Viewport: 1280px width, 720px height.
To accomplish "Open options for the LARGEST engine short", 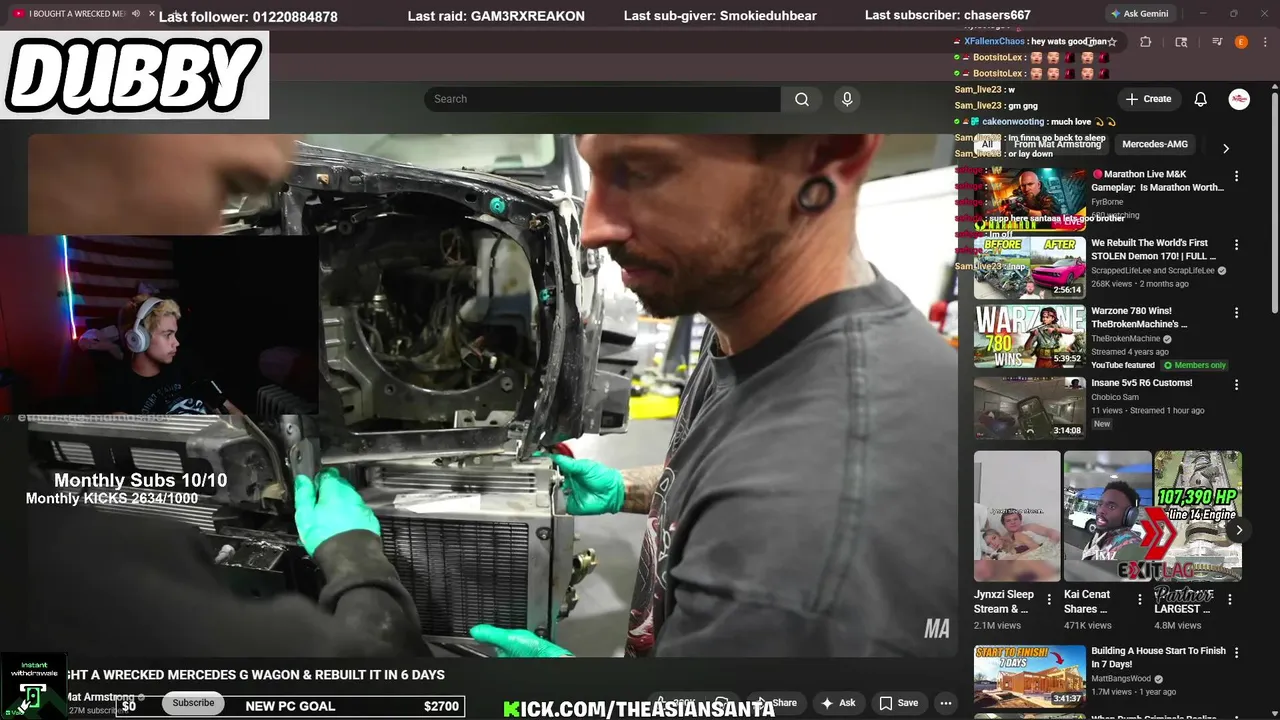I will click(x=1229, y=600).
